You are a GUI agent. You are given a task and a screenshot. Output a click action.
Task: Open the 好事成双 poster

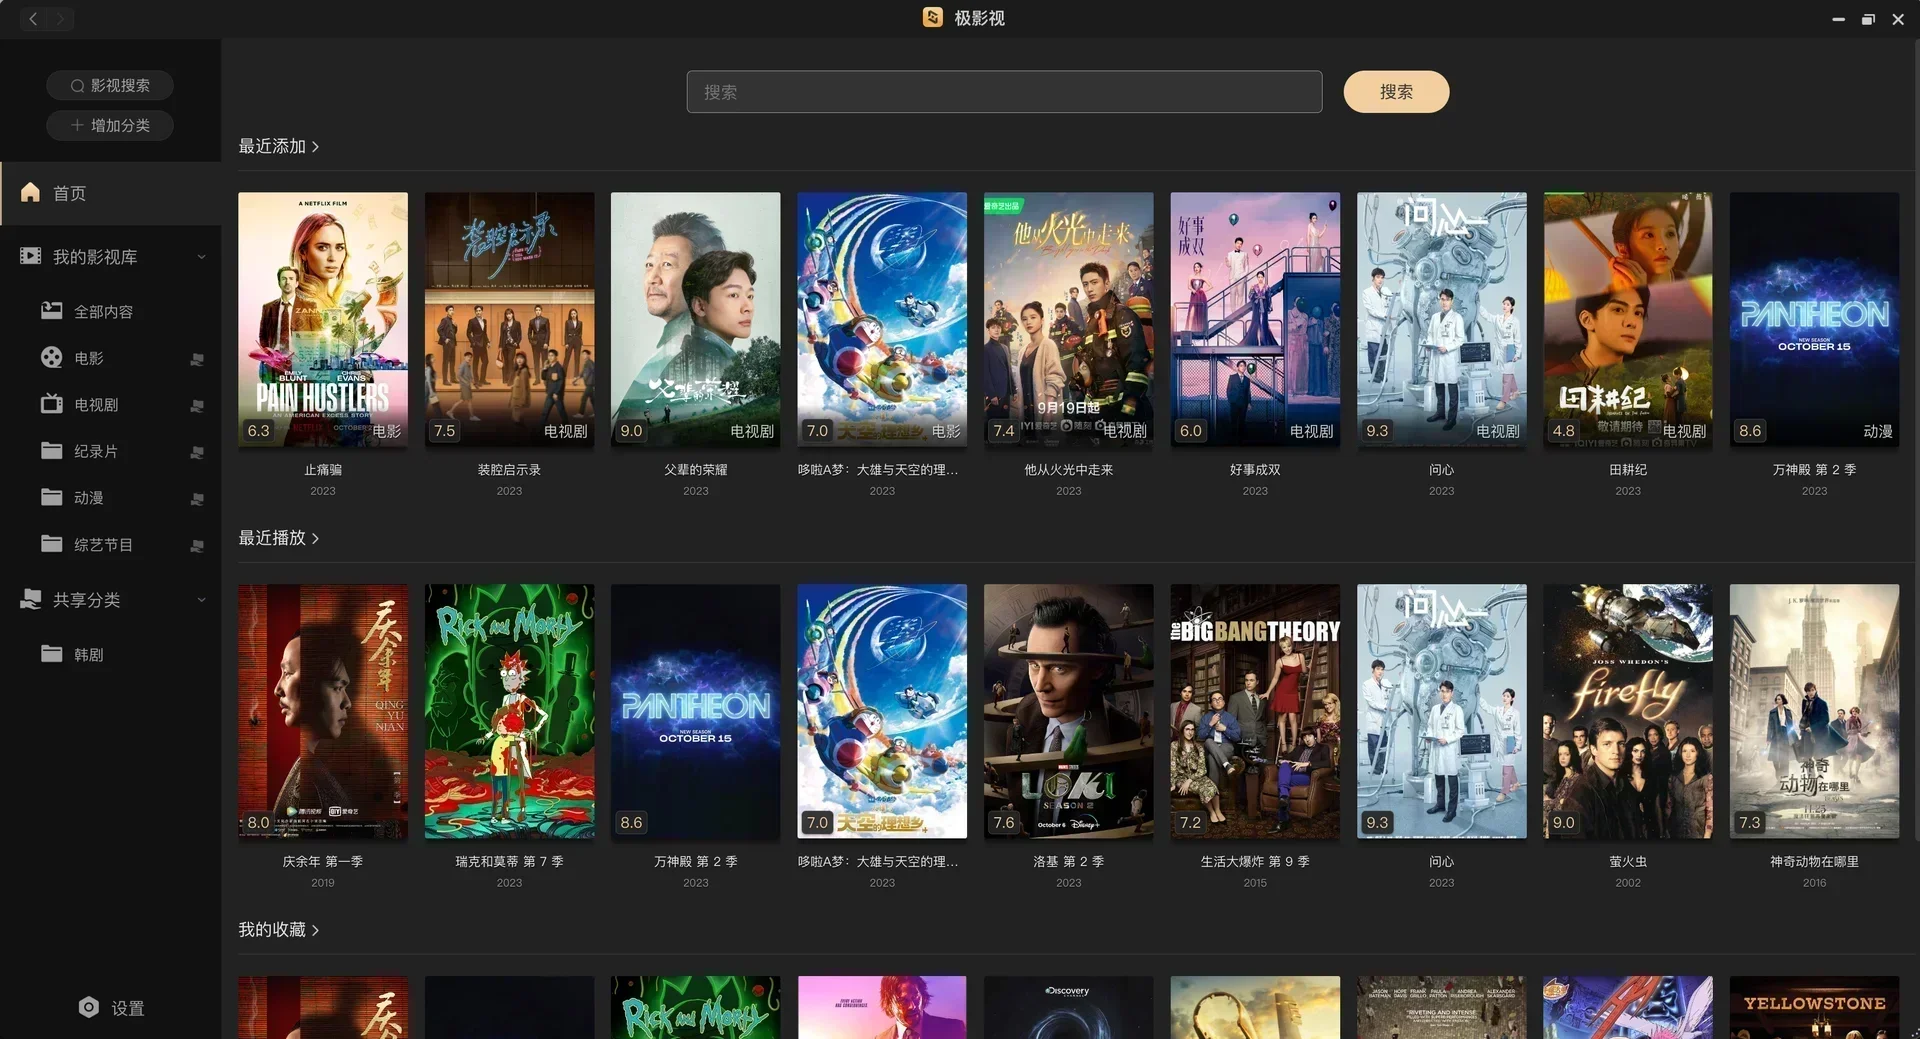1255,319
